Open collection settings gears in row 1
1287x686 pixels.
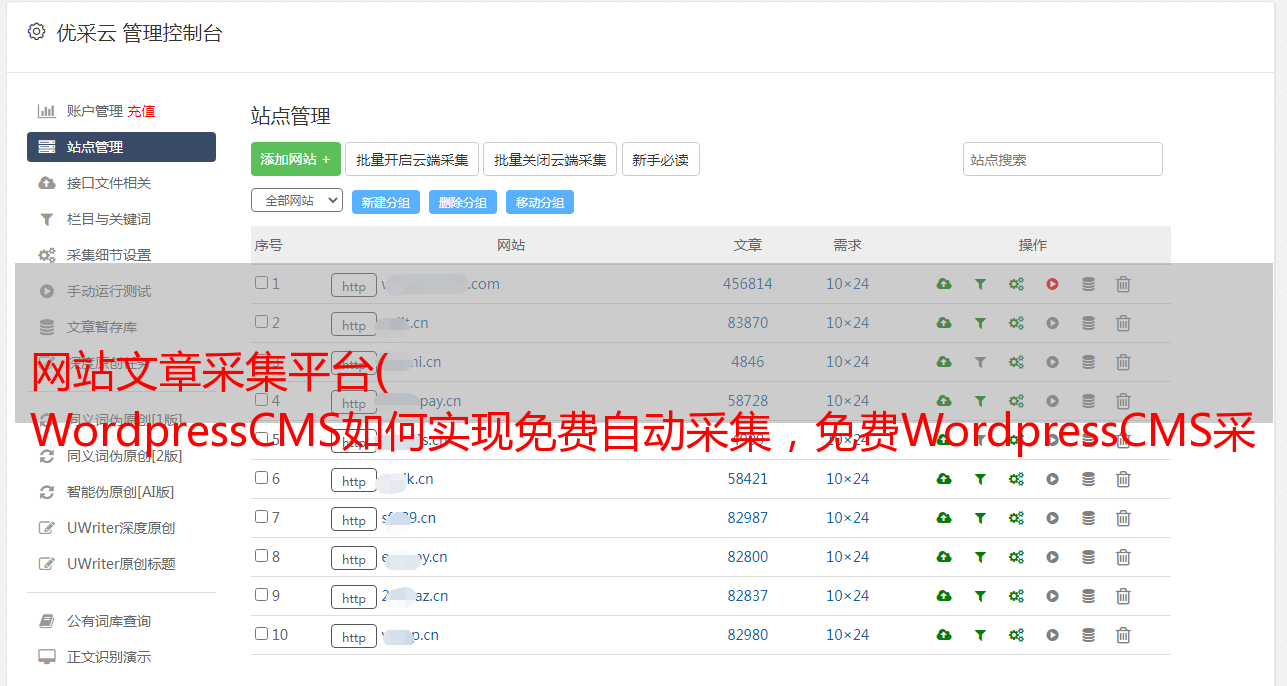(x=1016, y=284)
